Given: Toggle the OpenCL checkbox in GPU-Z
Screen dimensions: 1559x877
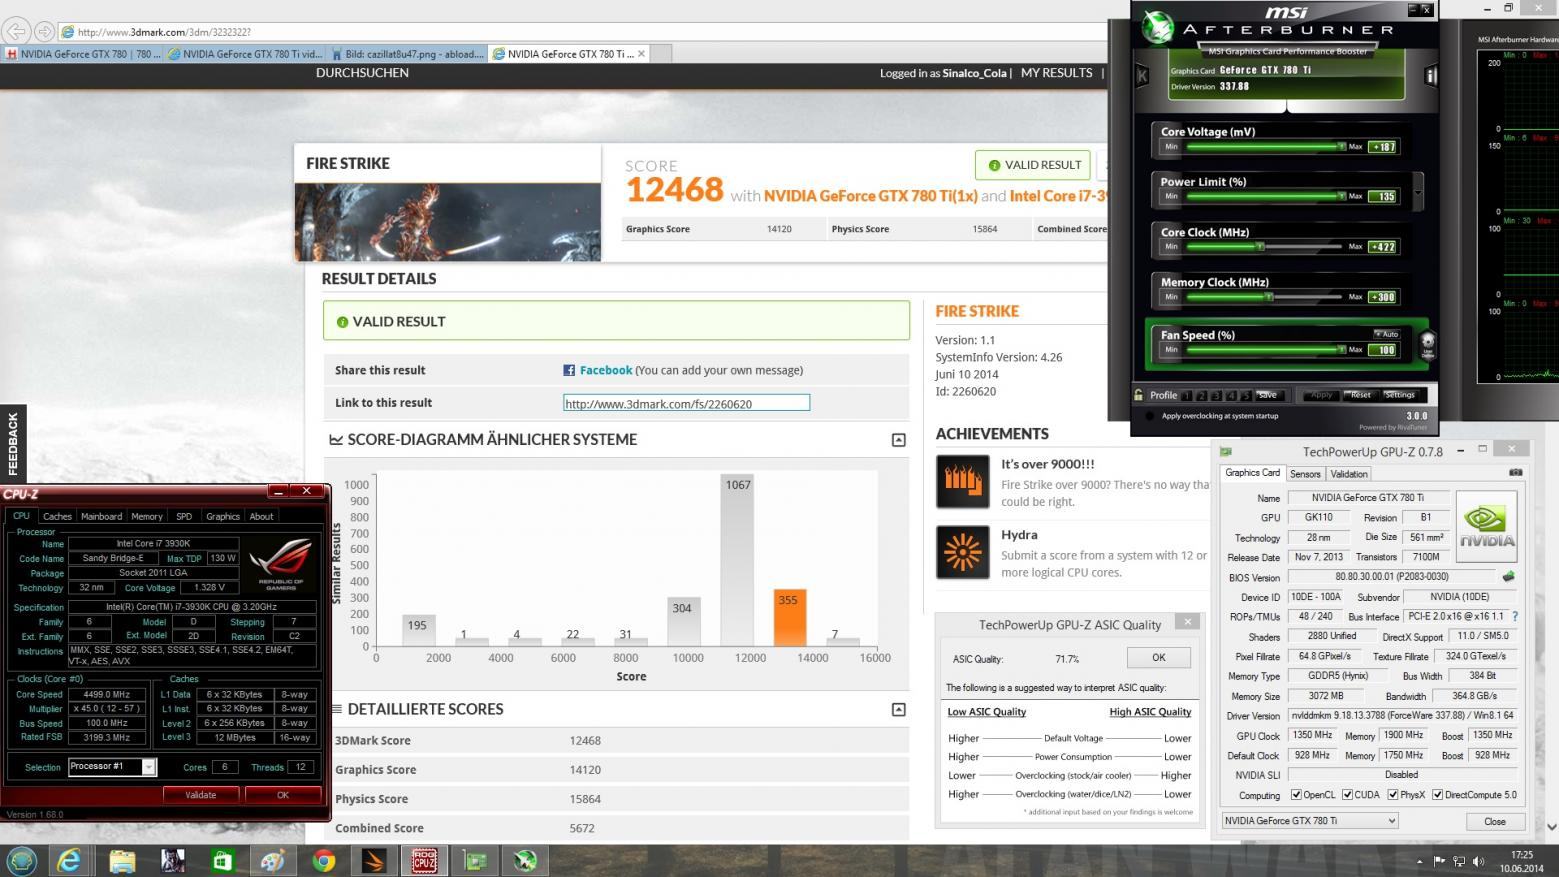Looking at the screenshot, I should [1297, 795].
